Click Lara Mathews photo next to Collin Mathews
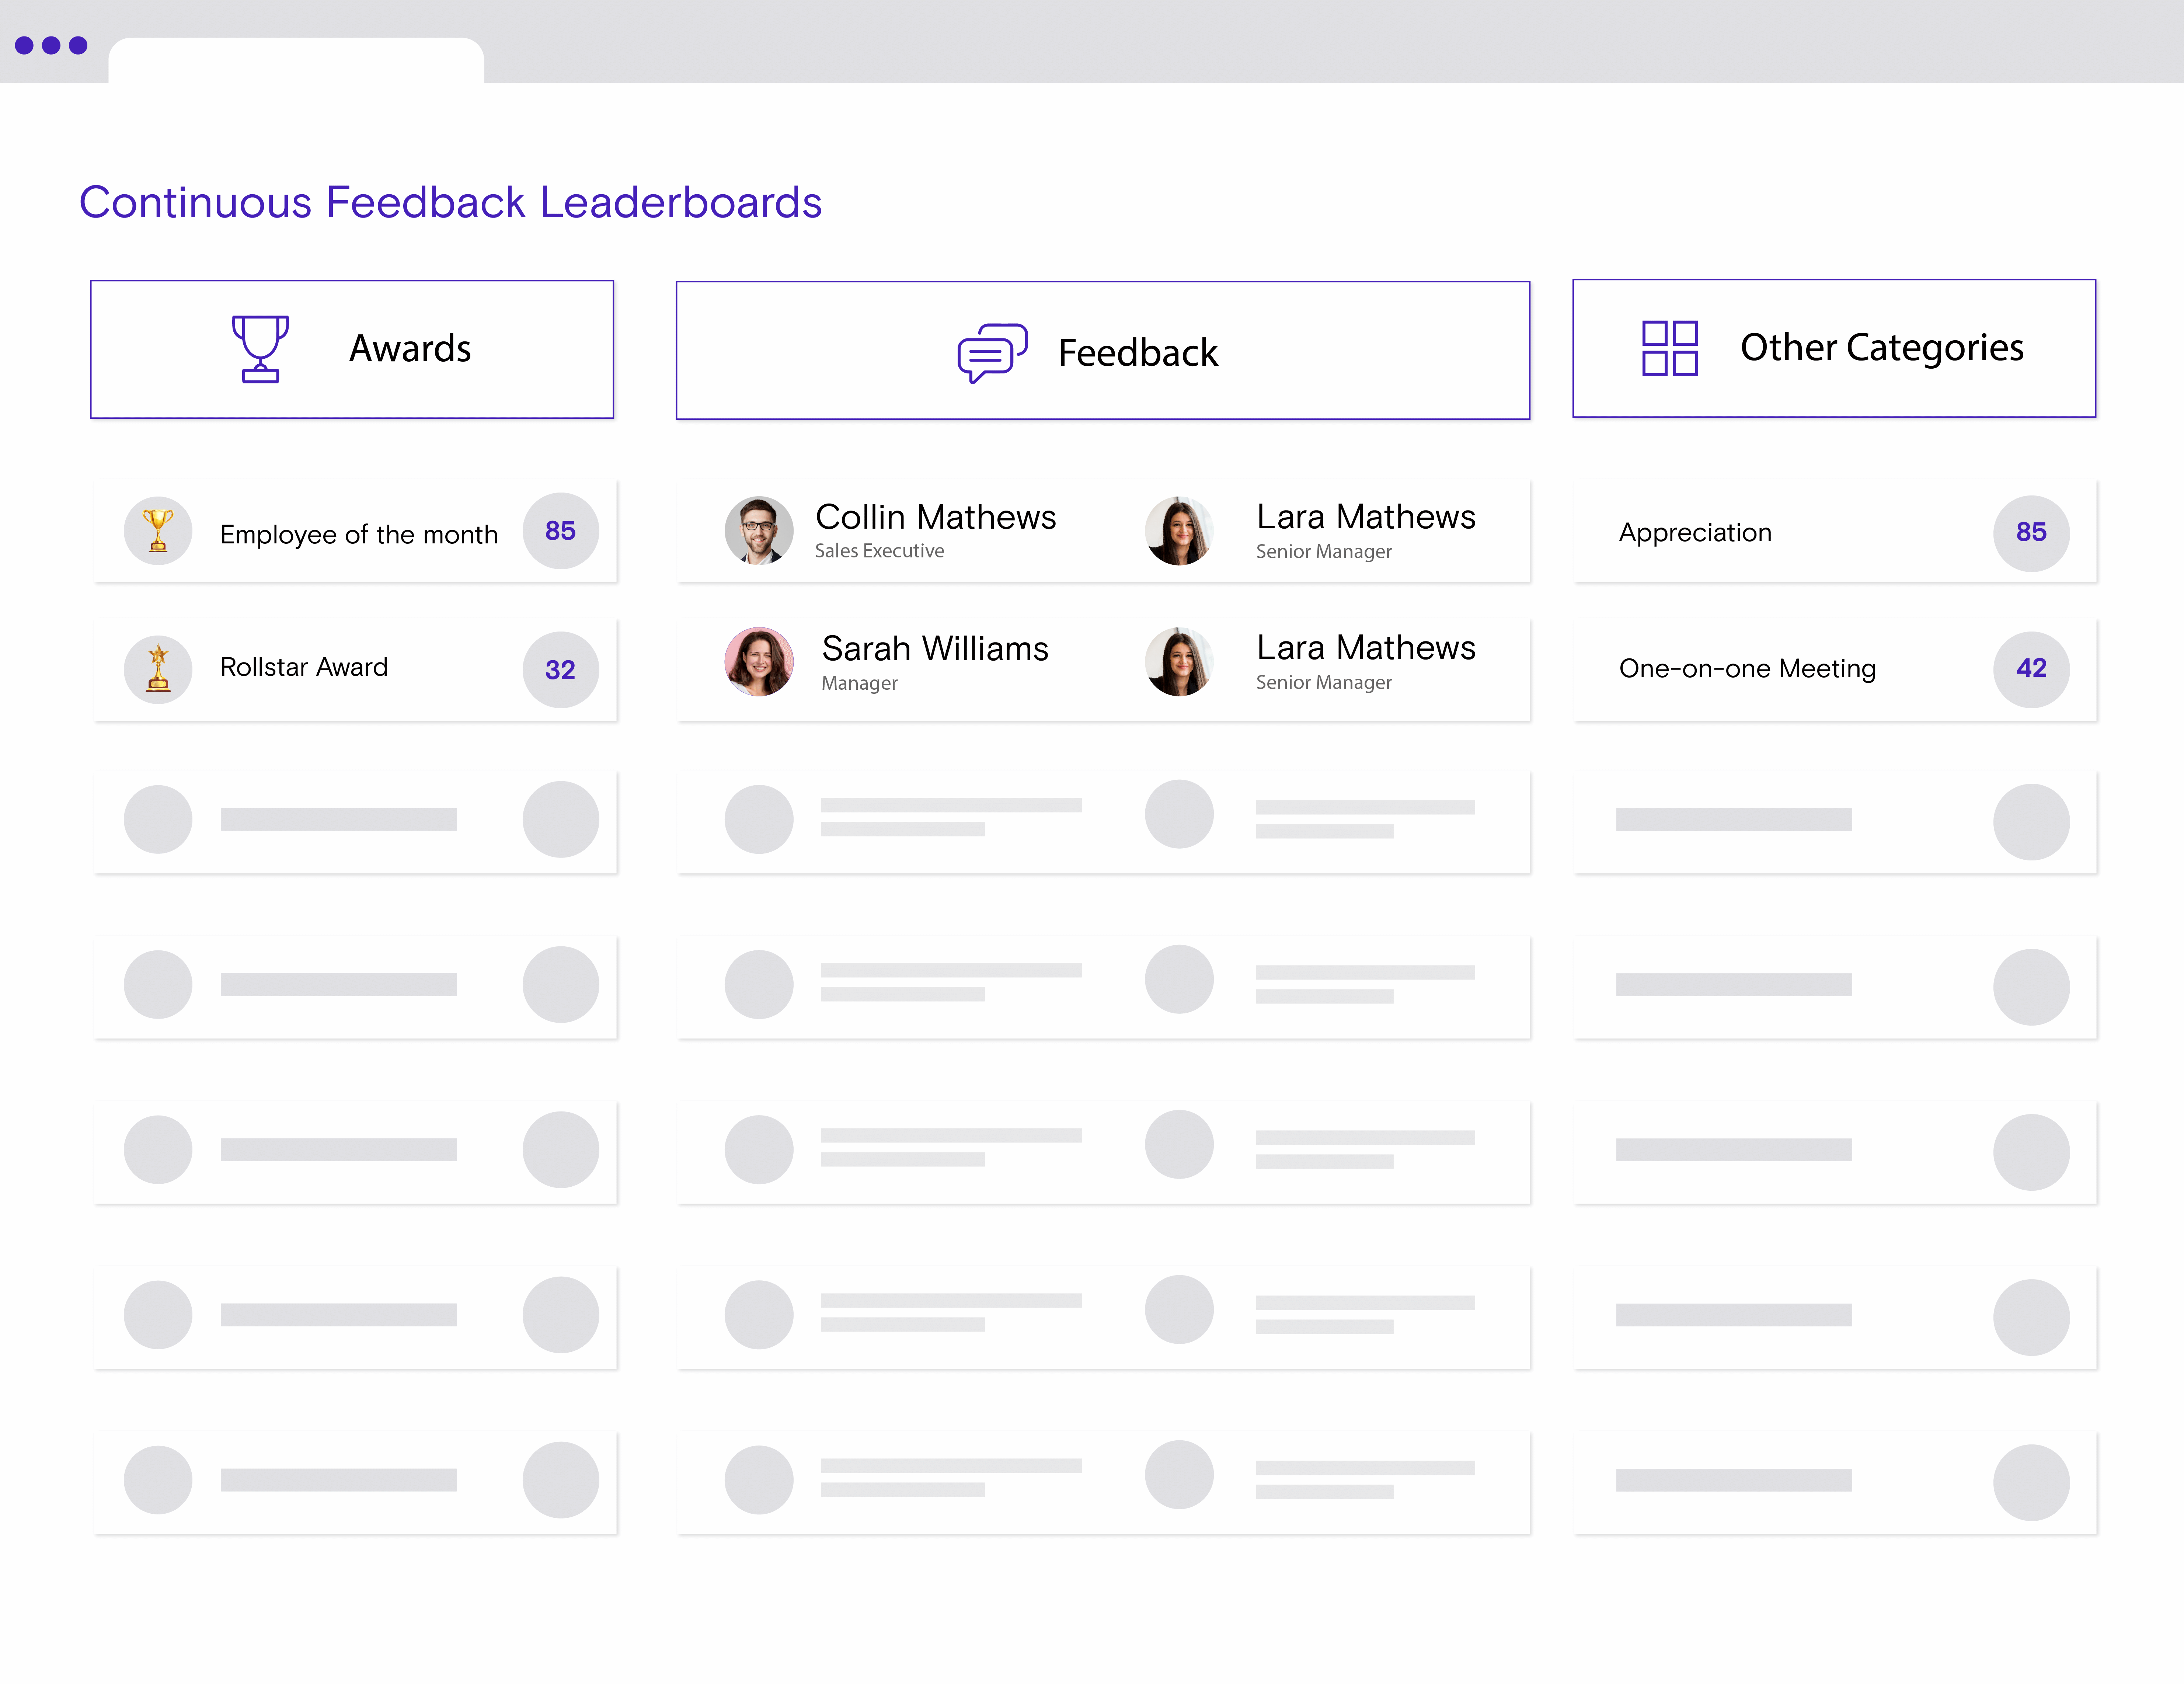The image size is (2184, 1684). [1180, 531]
